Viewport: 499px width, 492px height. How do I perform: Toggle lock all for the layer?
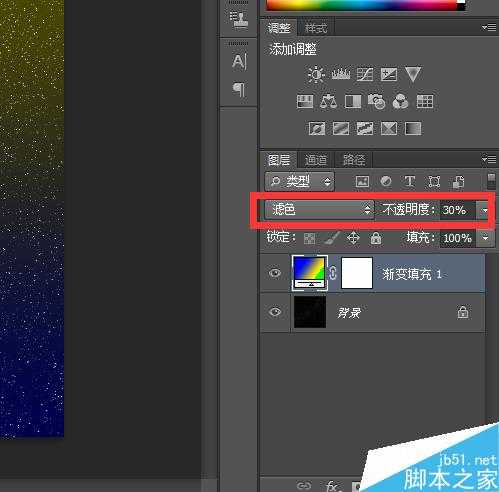click(x=376, y=238)
